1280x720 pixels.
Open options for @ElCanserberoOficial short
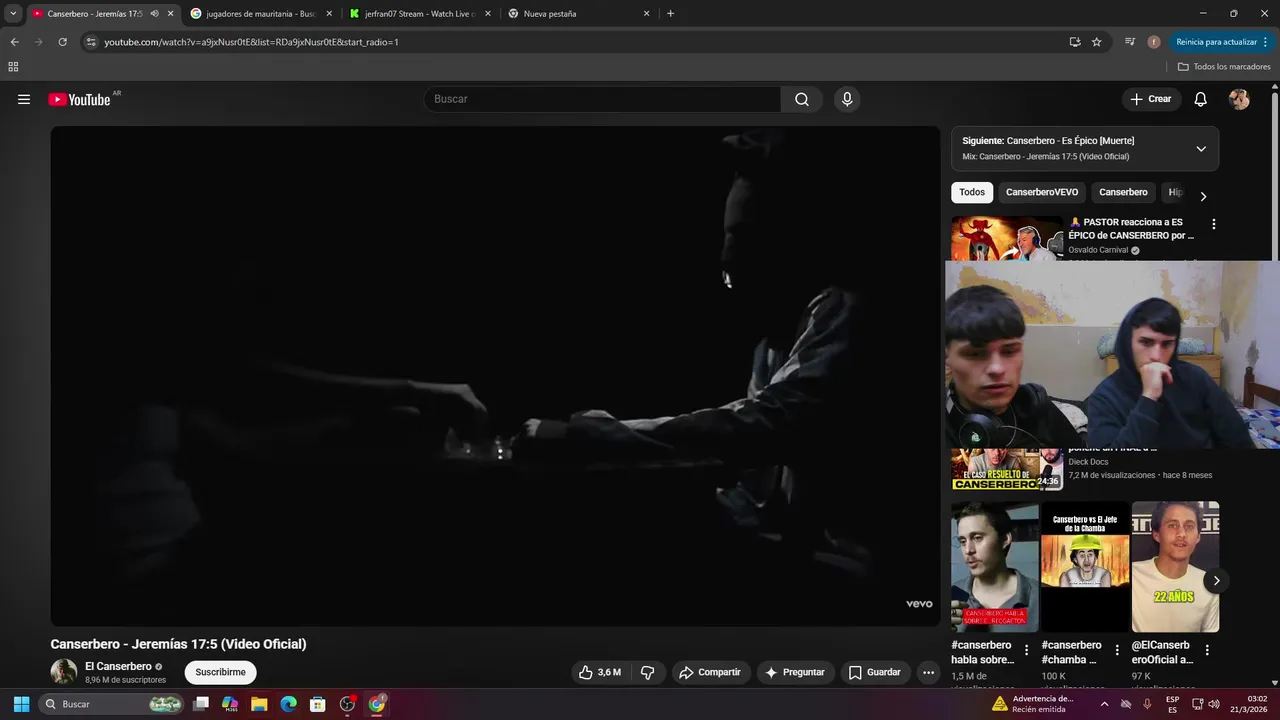point(1207,650)
